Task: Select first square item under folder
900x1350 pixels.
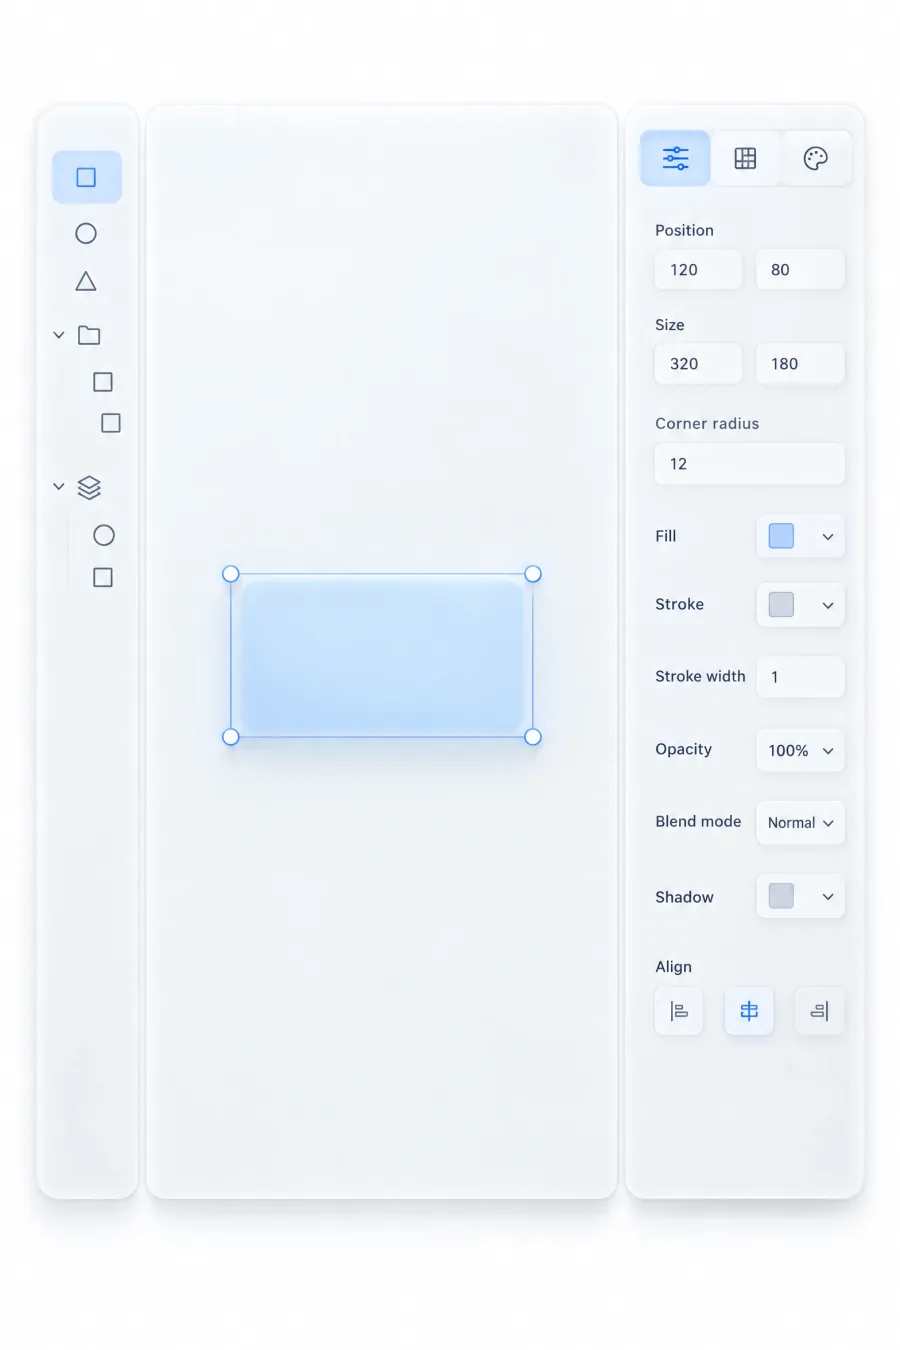Action: [x=103, y=382]
